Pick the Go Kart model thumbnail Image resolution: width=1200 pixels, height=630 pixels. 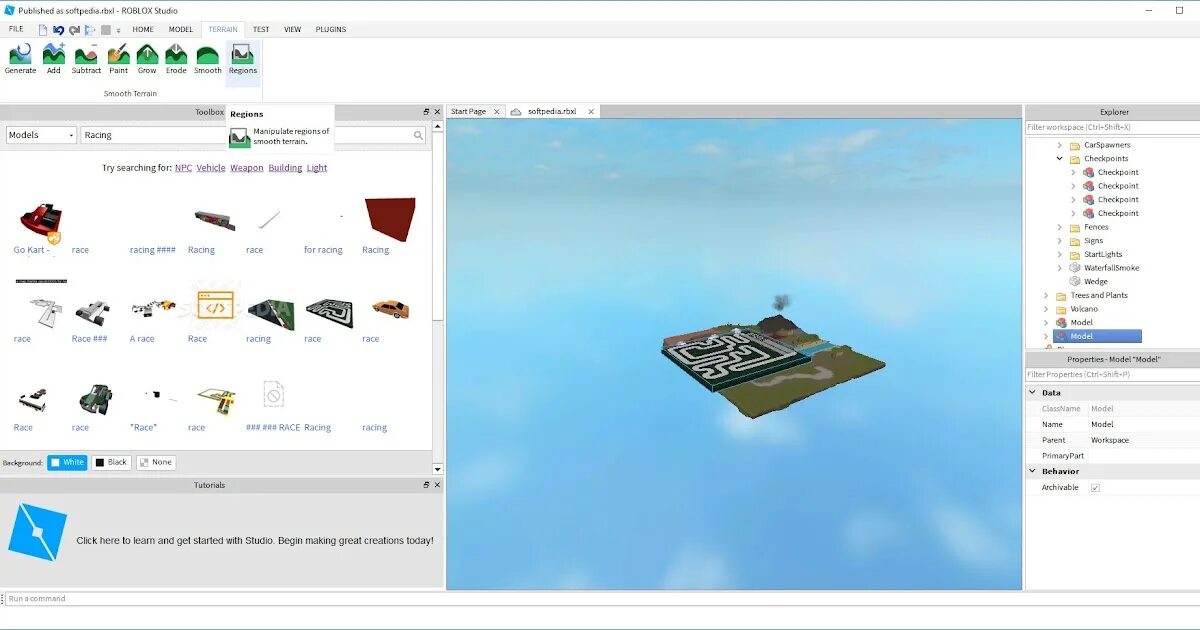tap(40, 220)
